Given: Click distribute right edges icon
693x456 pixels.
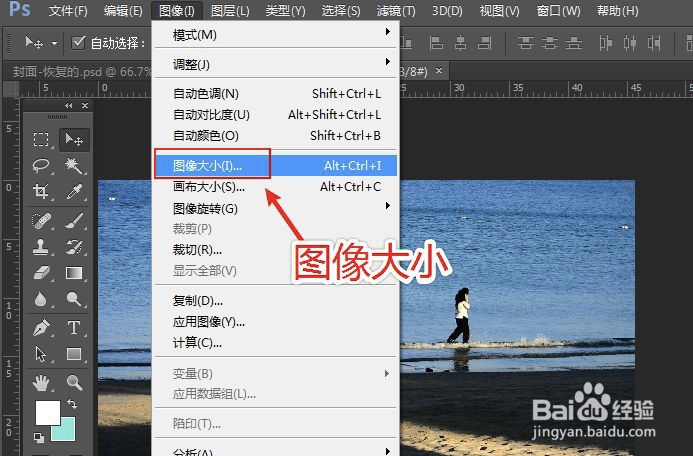Looking at the screenshot, I should pyautogui.click(x=654, y=43).
